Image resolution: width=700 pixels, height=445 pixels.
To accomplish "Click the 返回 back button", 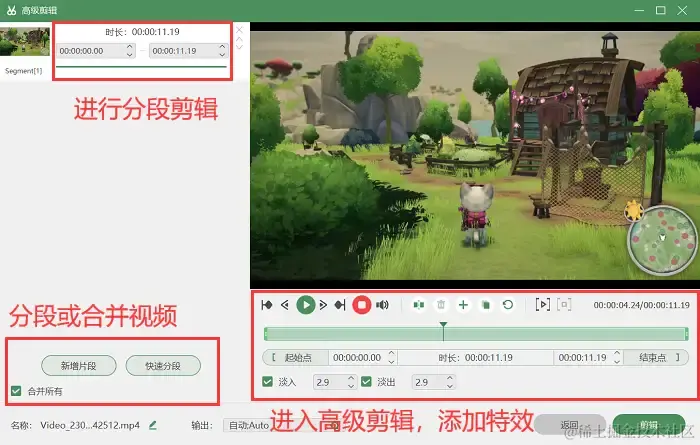I will [x=570, y=425].
